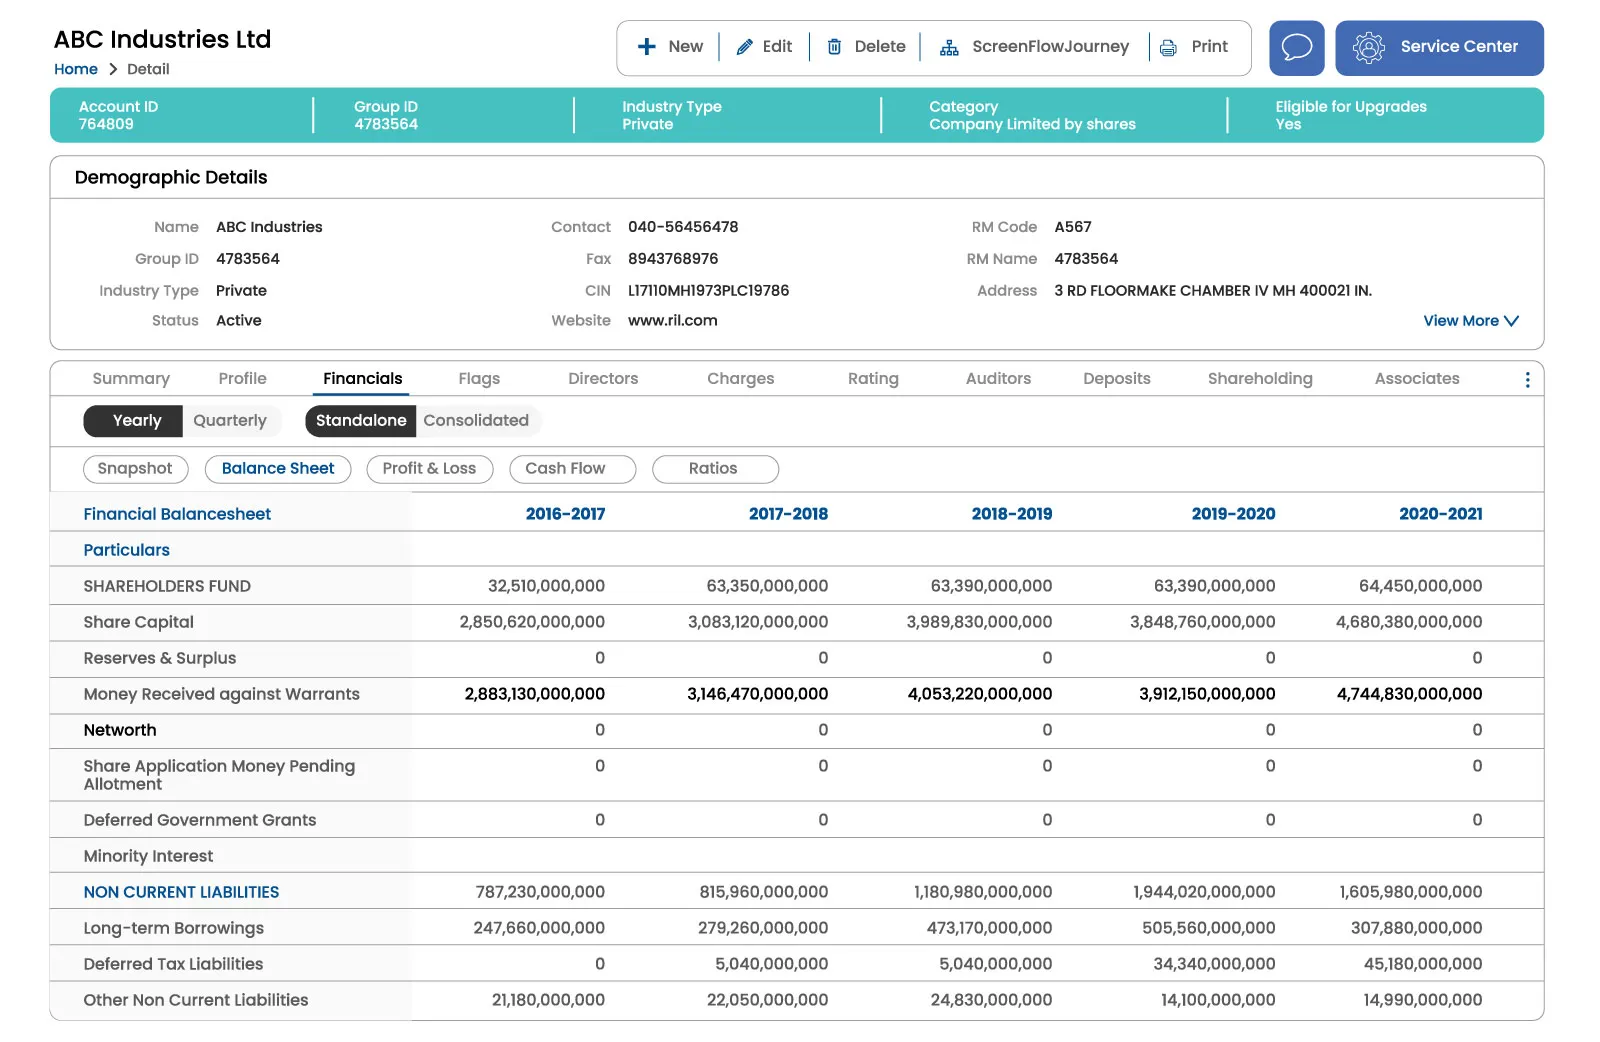This screenshot has width=1600, height=1042.
Task: Click the ScreenFlowJourney hierarchy icon
Action: click(949, 47)
